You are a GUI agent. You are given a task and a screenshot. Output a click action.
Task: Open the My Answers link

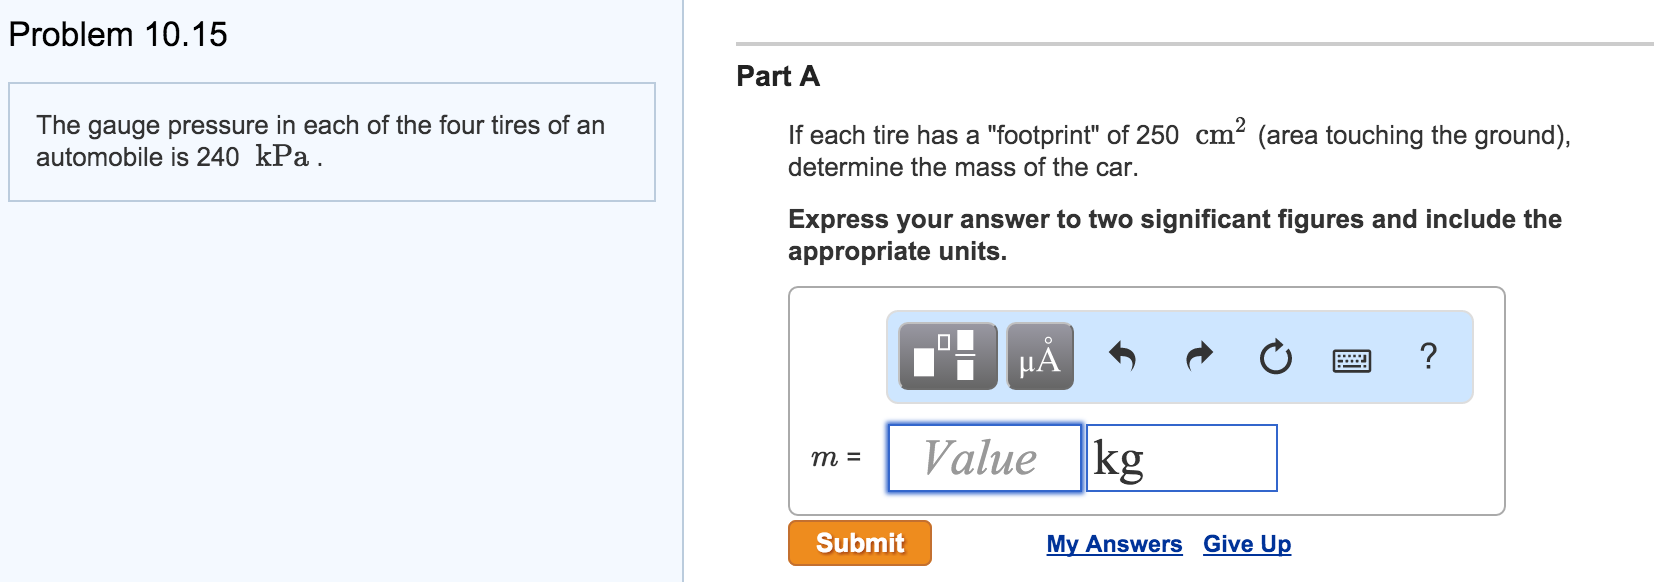(x=1114, y=544)
